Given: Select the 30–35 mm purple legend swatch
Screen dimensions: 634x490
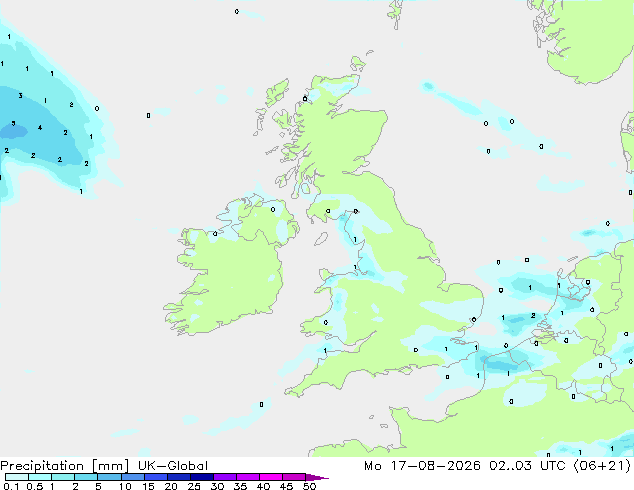Looking at the screenshot, I should (225, 477).
